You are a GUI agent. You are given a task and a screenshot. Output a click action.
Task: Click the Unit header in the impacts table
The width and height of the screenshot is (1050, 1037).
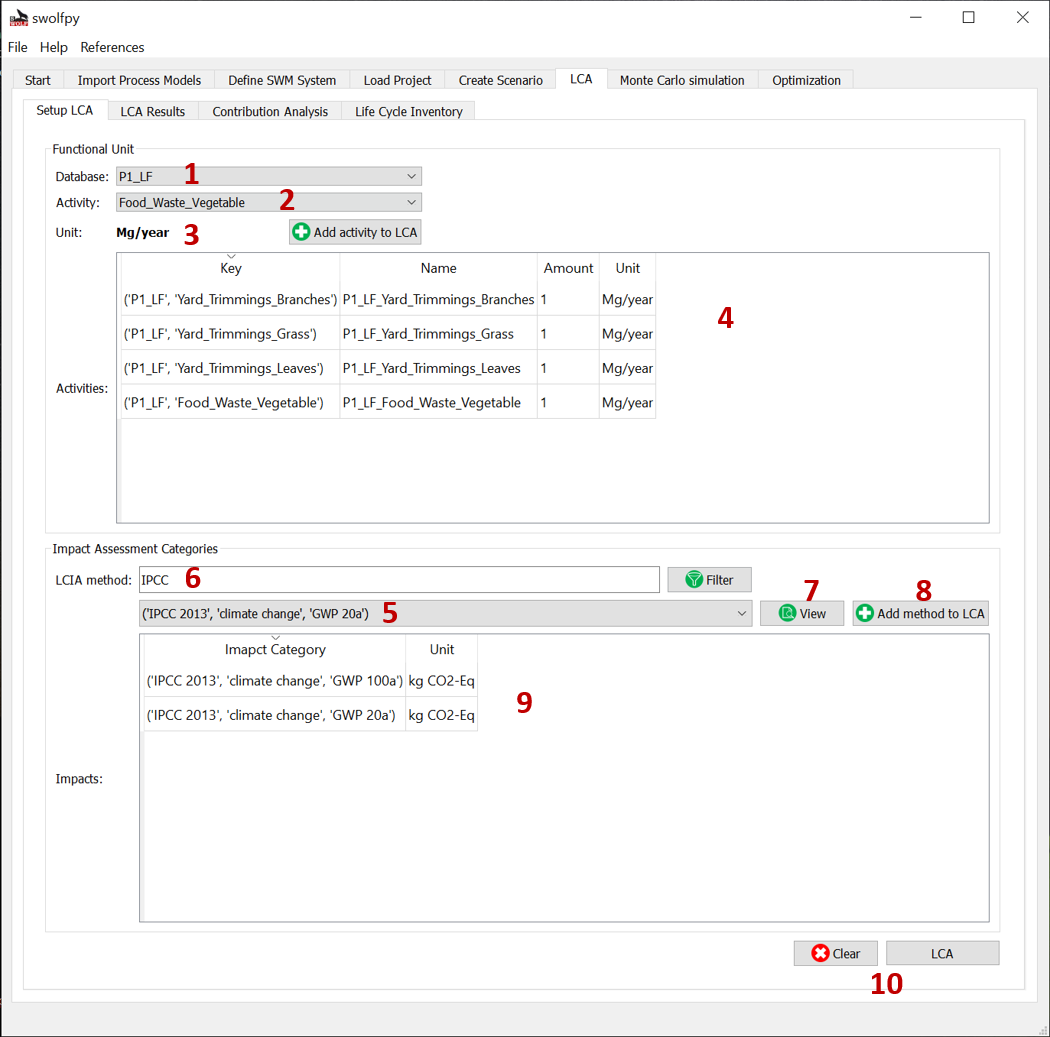[x=442, y=649]
